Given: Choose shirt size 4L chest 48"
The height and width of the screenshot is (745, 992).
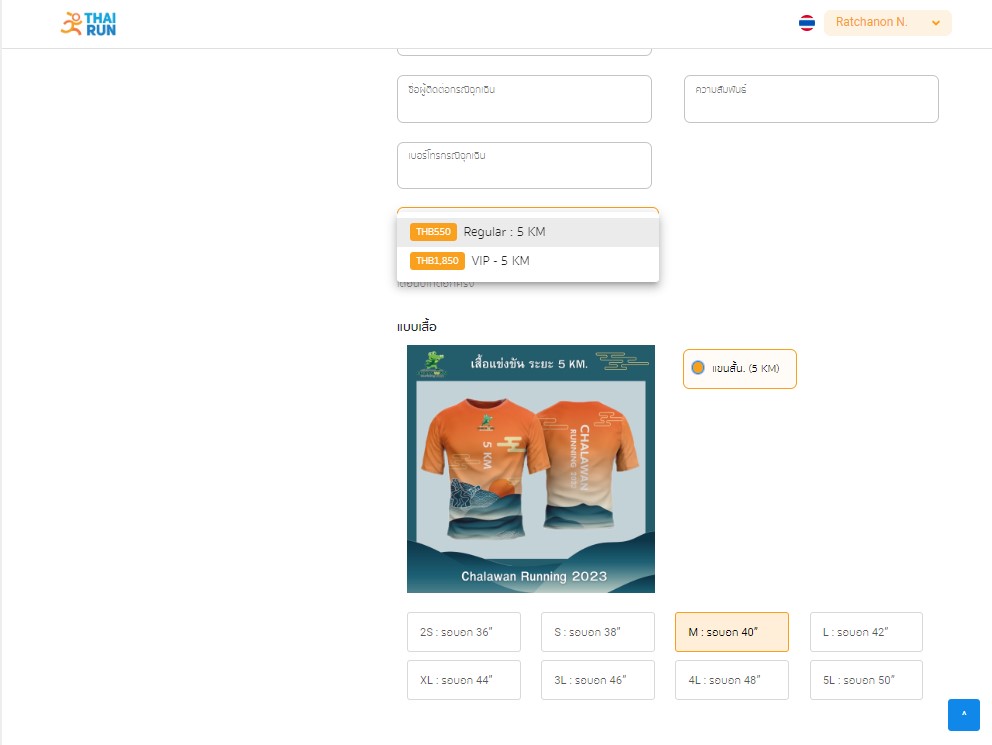Looking at the screenshot, I should point(732,680).
